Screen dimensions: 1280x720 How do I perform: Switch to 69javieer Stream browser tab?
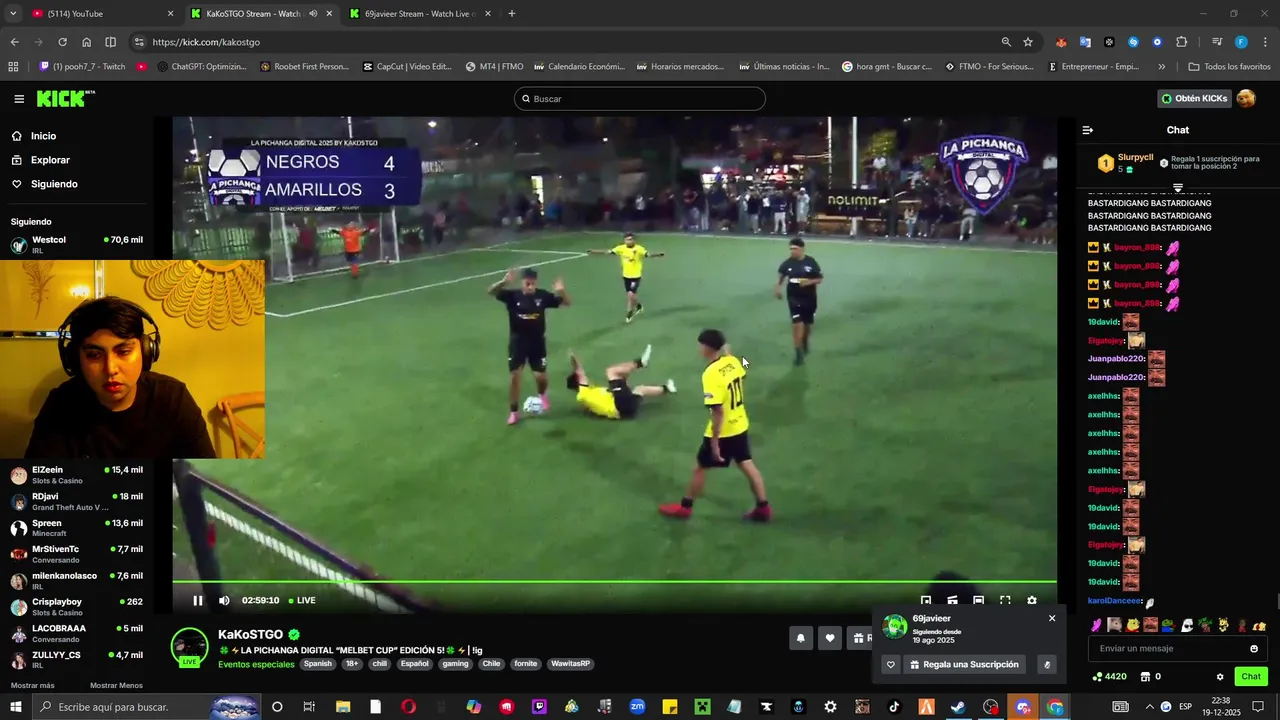pos(418,14)
